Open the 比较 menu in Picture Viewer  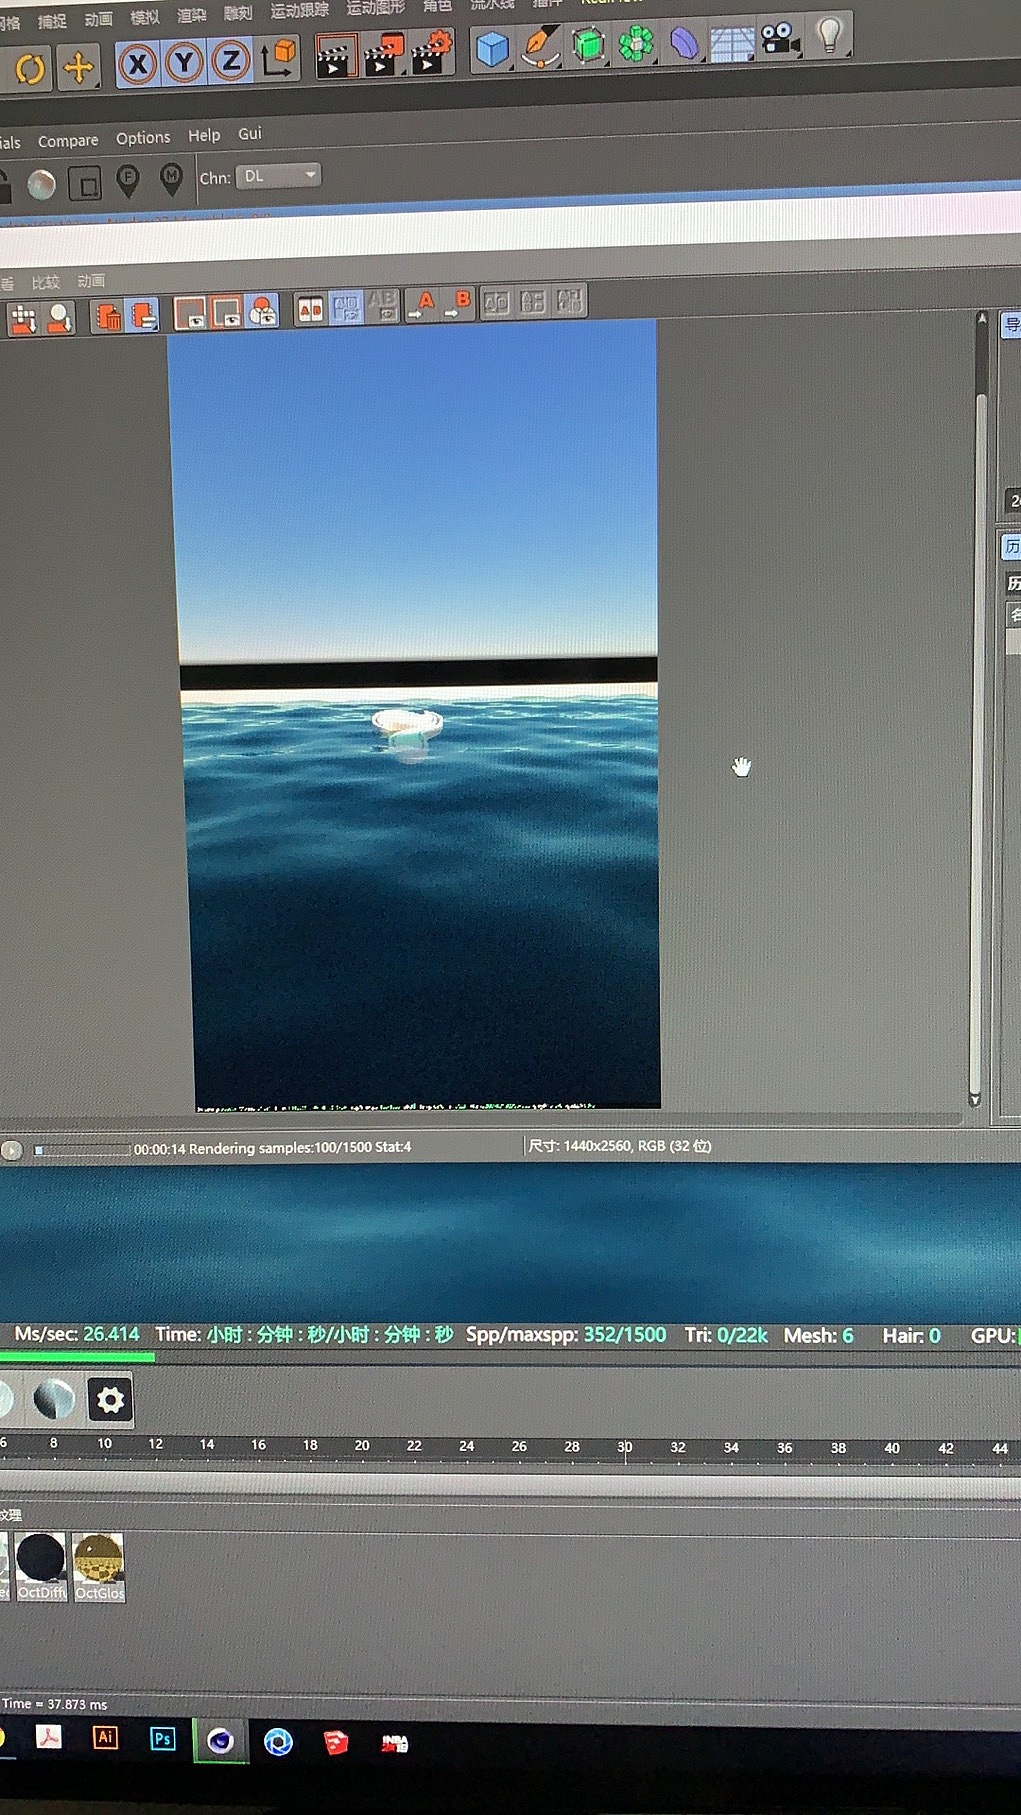tap(46, 283)
